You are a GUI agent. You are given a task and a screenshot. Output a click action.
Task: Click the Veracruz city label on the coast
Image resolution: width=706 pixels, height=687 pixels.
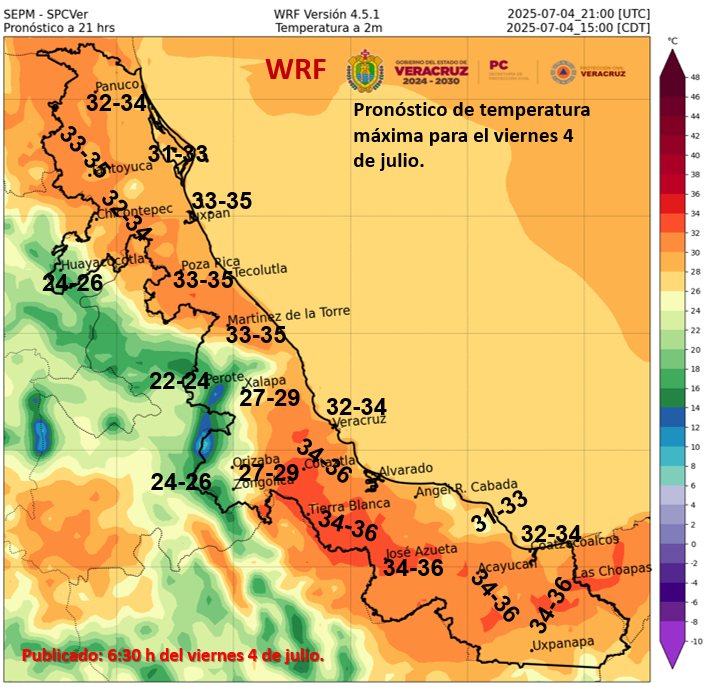click(x=358, y=422)
